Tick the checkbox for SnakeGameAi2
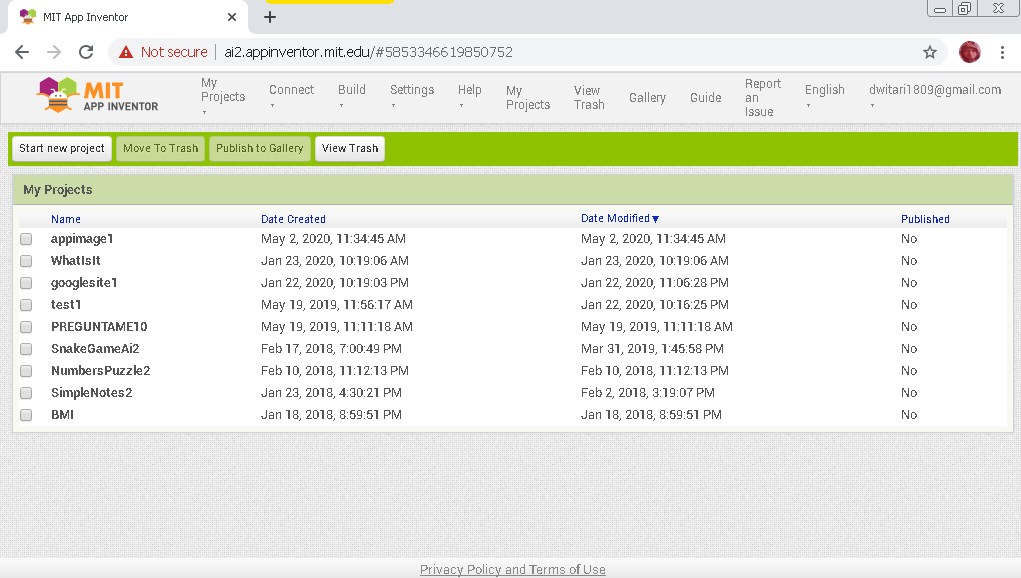 click(26, 349)
